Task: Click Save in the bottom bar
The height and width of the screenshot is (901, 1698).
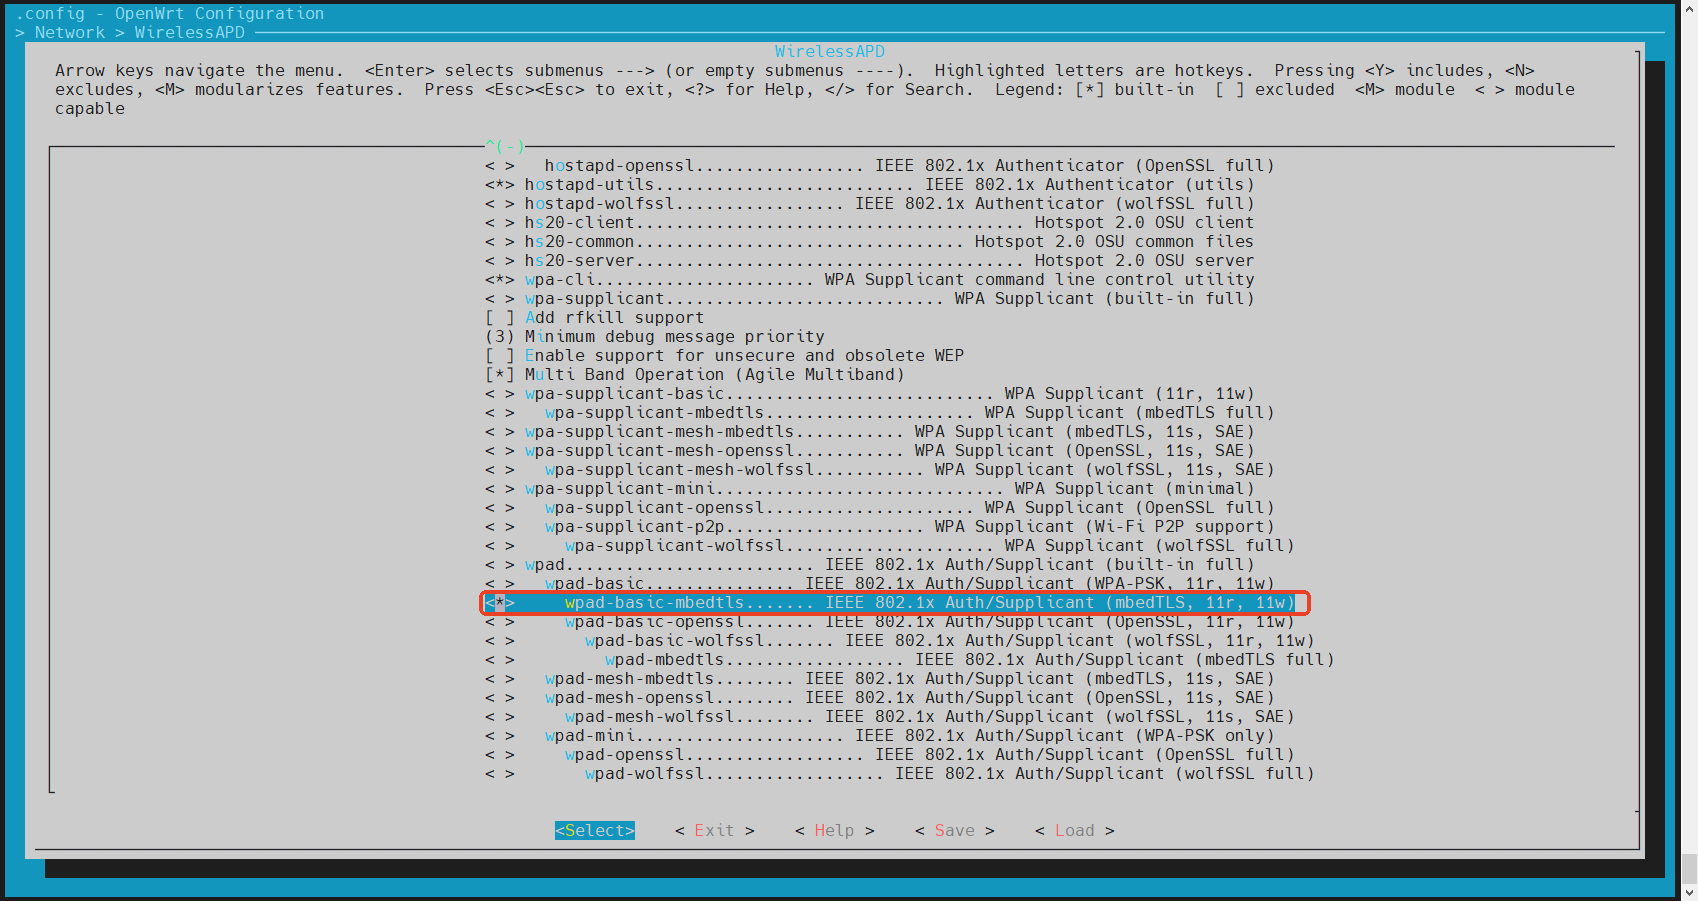Action: point(954,830)
